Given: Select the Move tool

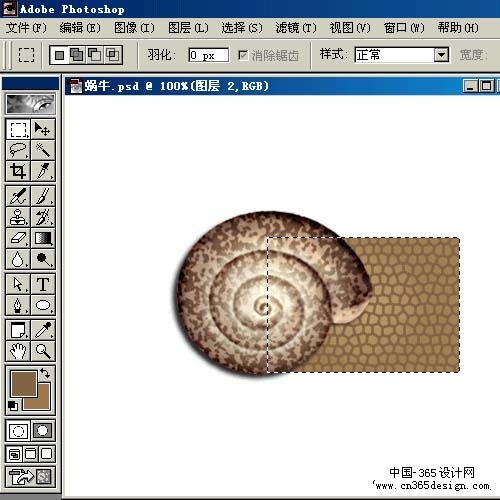Looking at the screenshot, I should pos(43,129).
